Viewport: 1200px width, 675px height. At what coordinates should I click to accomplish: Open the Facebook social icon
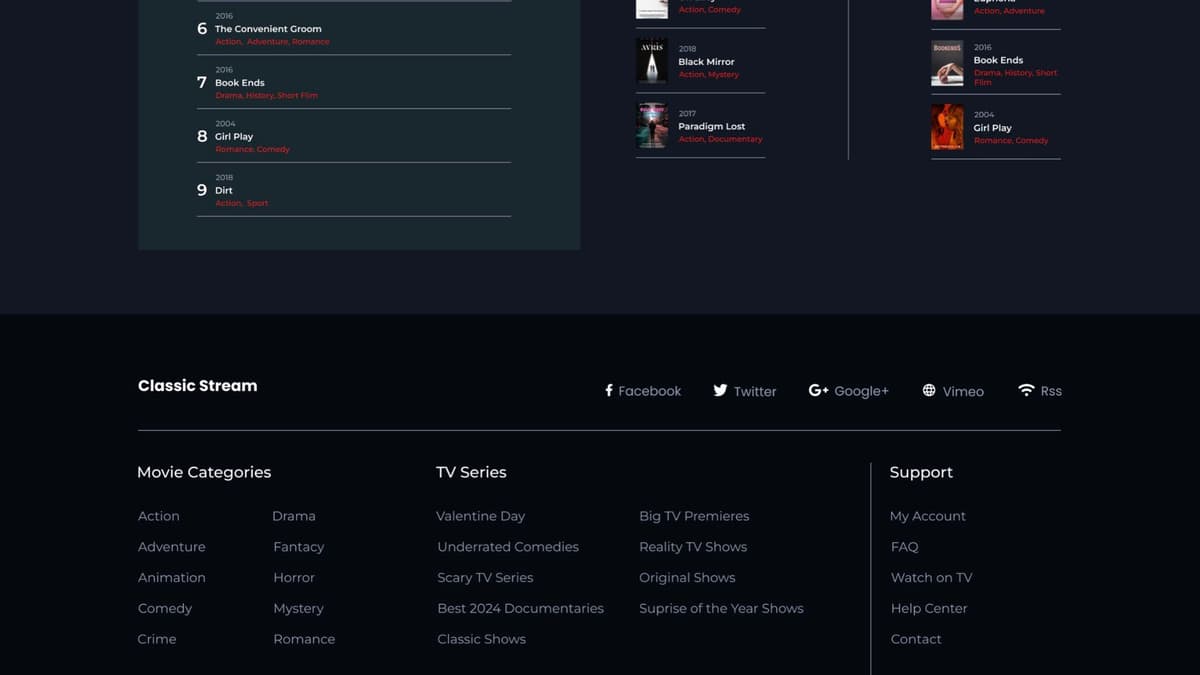click(x=608, y=390)
